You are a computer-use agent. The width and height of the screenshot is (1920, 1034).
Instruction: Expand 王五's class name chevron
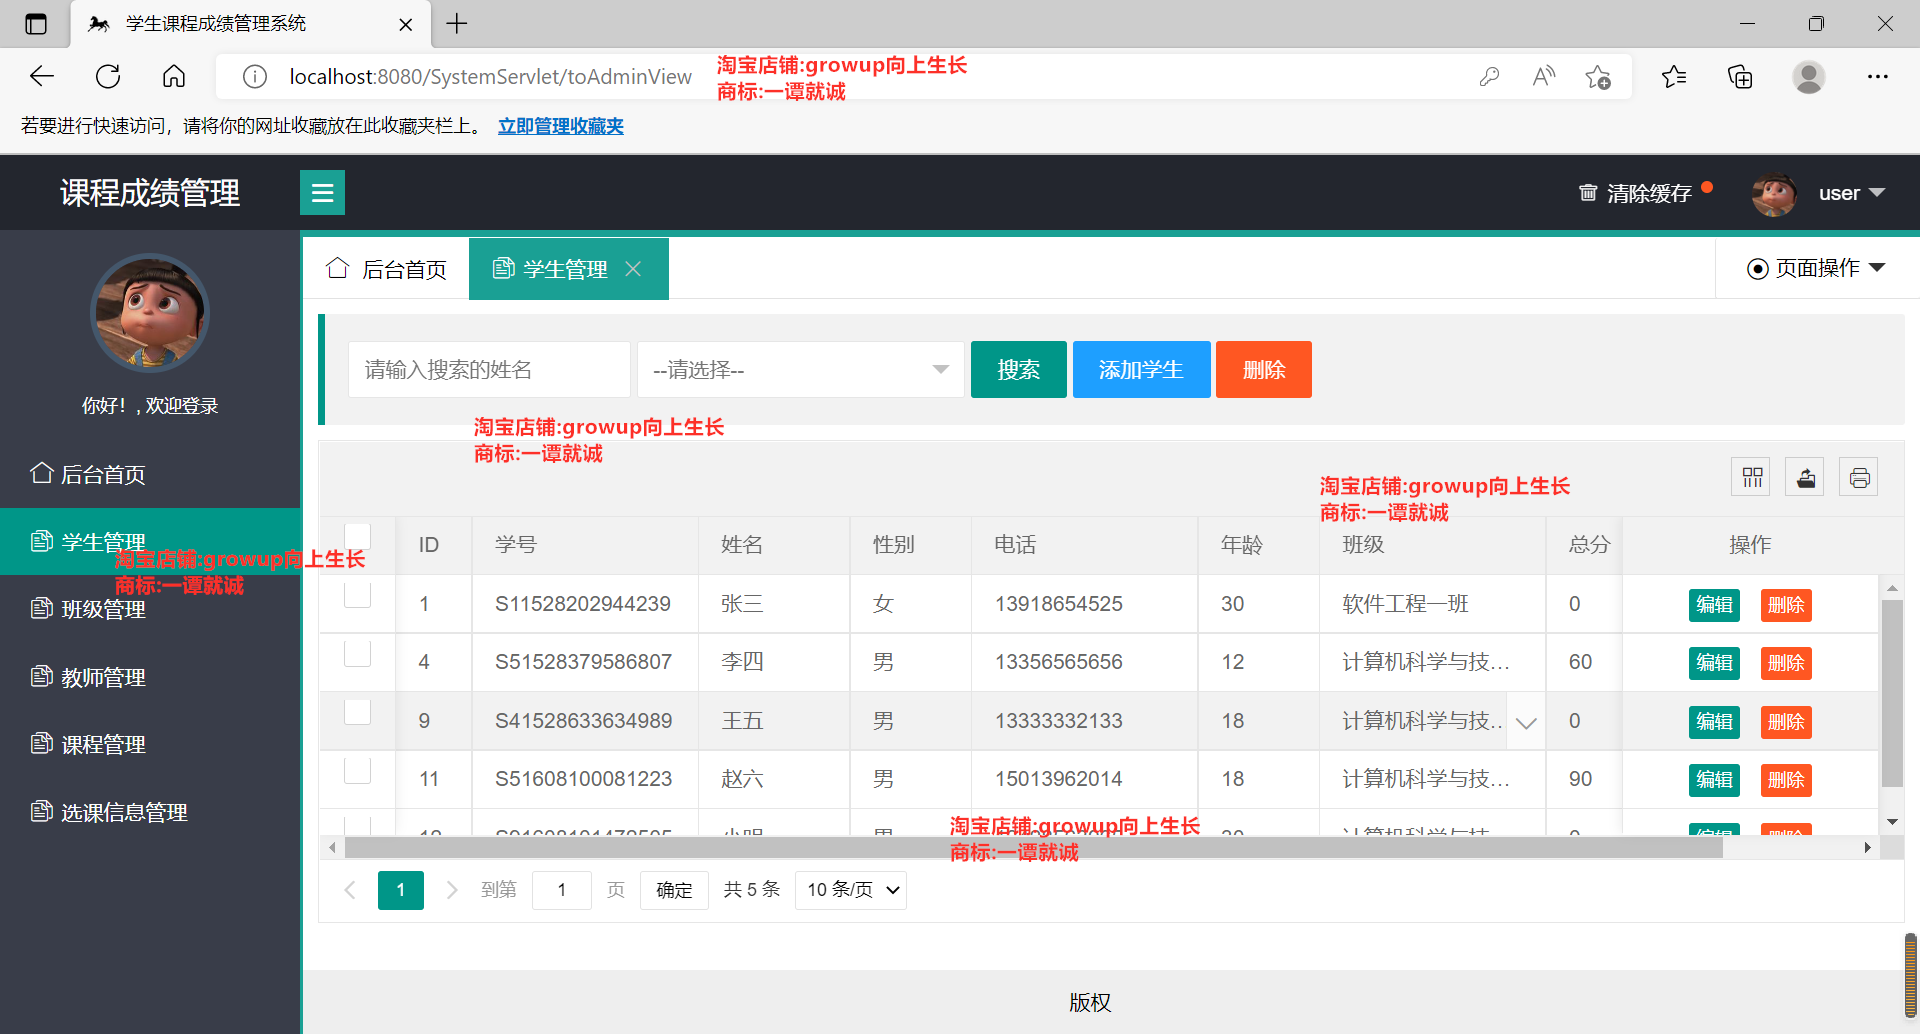[x=1525, y=721]
